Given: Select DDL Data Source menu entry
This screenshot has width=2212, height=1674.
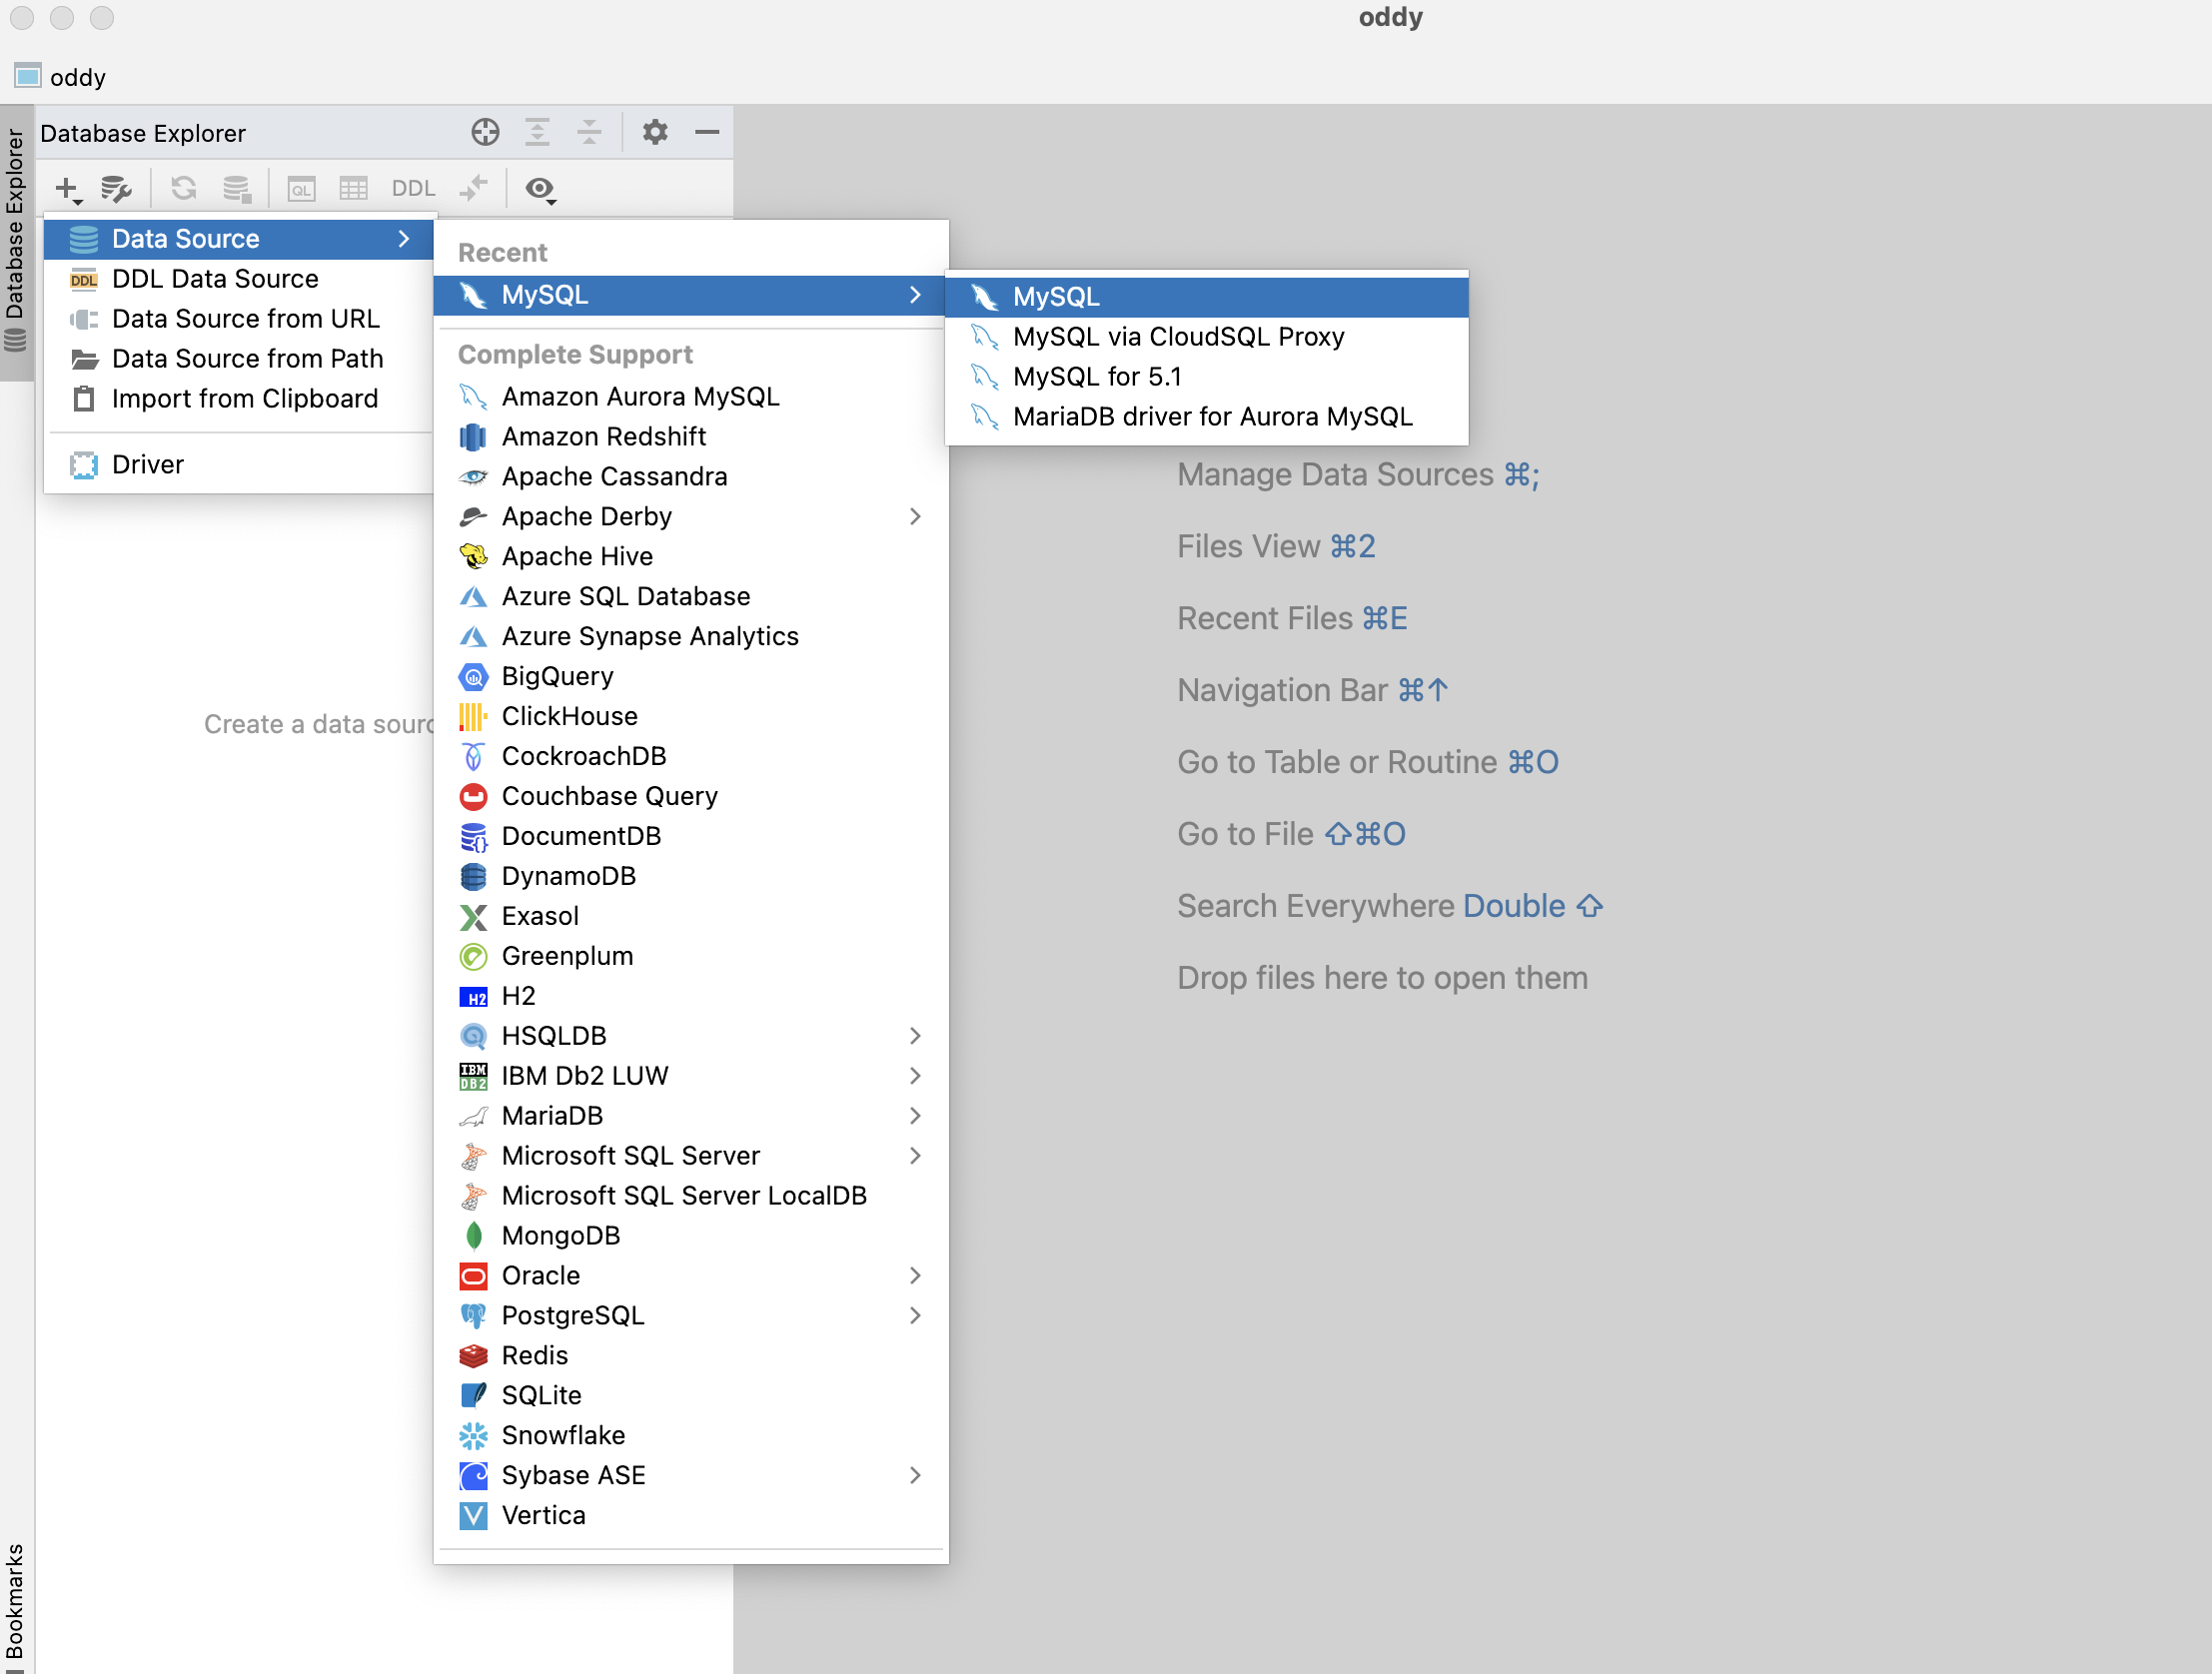Looking at the screenshot, I should (x=215, y=279).
